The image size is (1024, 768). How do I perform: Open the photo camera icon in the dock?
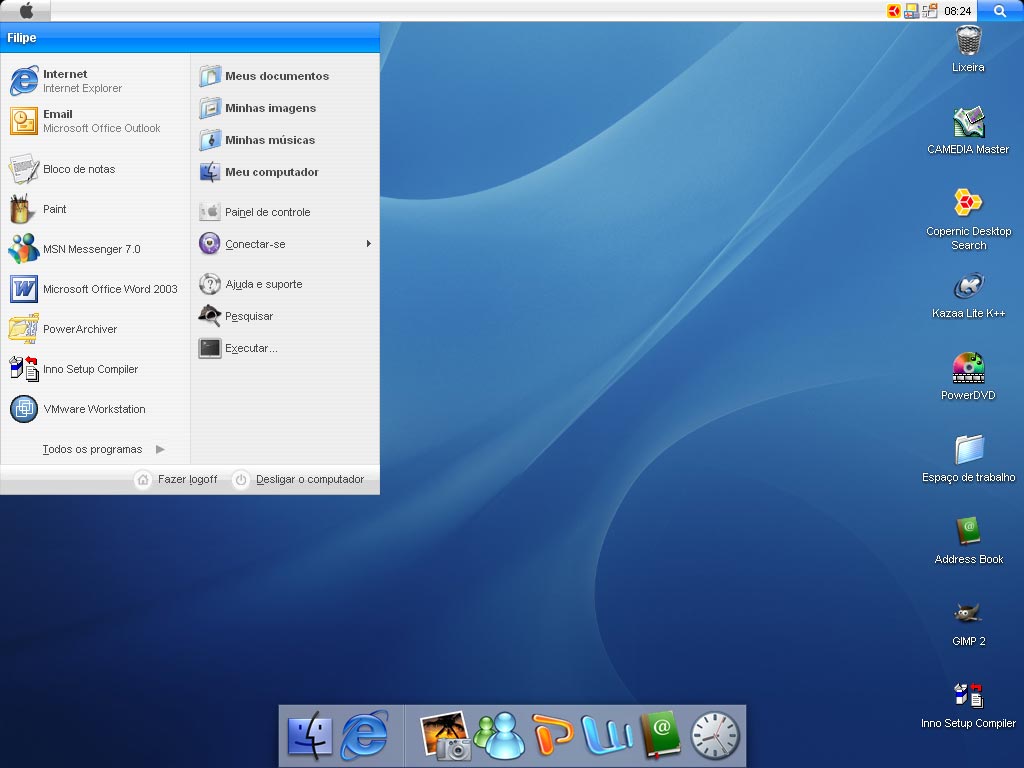point(445,736)
